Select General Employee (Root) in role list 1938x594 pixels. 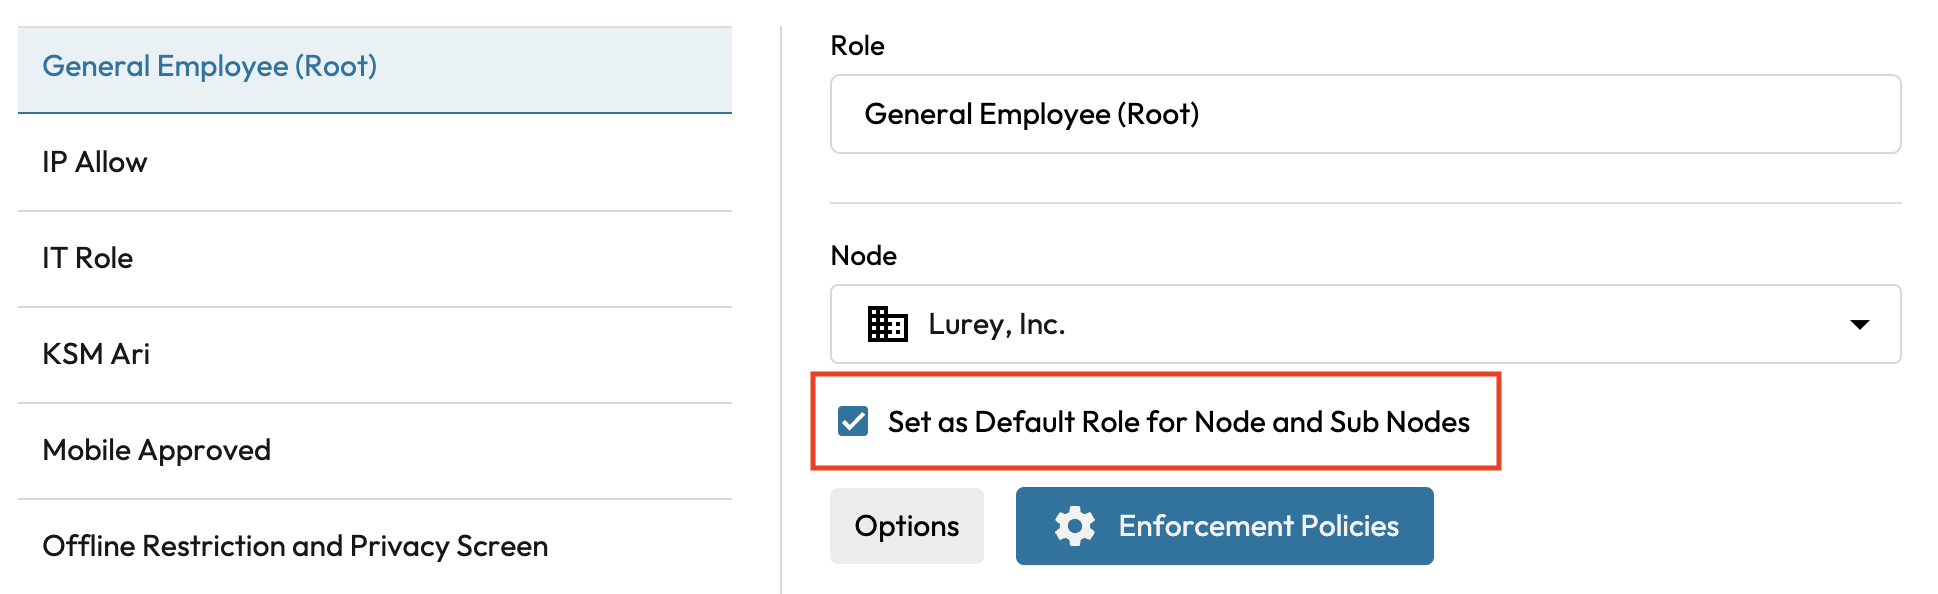pyautogui.click(x=209, y=66)
